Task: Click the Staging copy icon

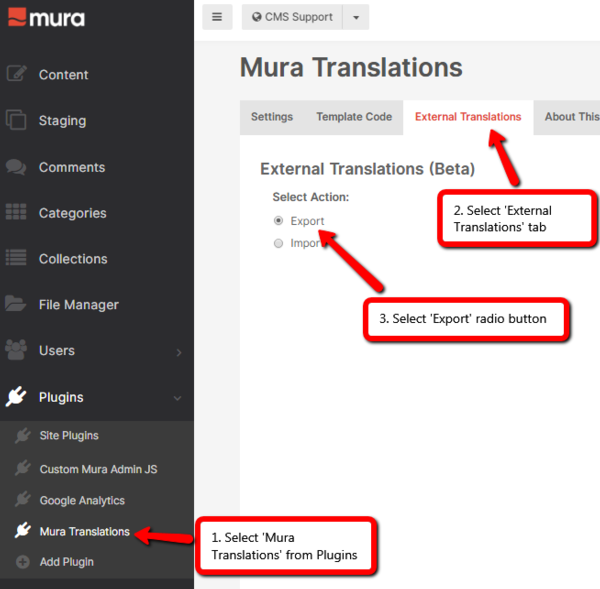Action: point(16,120)
